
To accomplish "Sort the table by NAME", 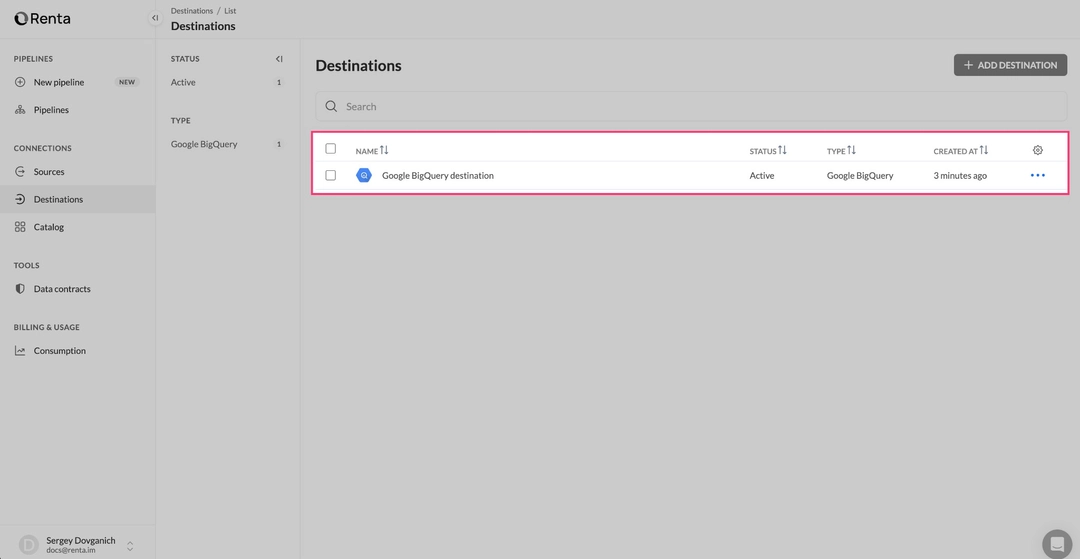I will [372, 150].
